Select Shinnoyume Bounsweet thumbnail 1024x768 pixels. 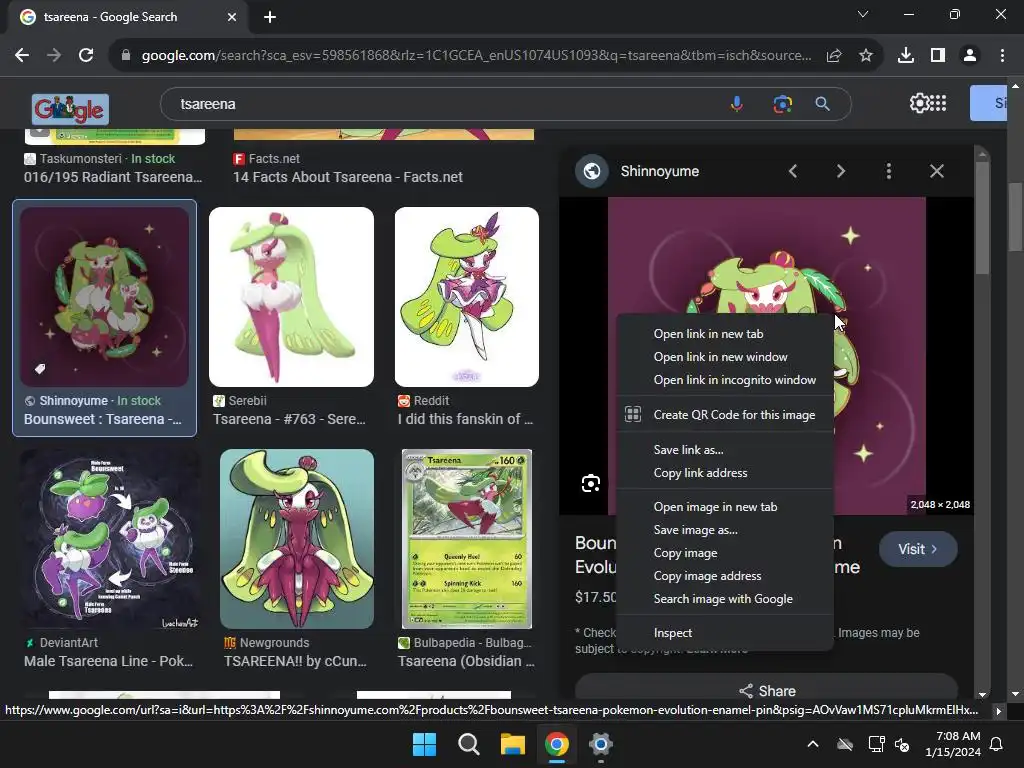[x=104, y=296]
